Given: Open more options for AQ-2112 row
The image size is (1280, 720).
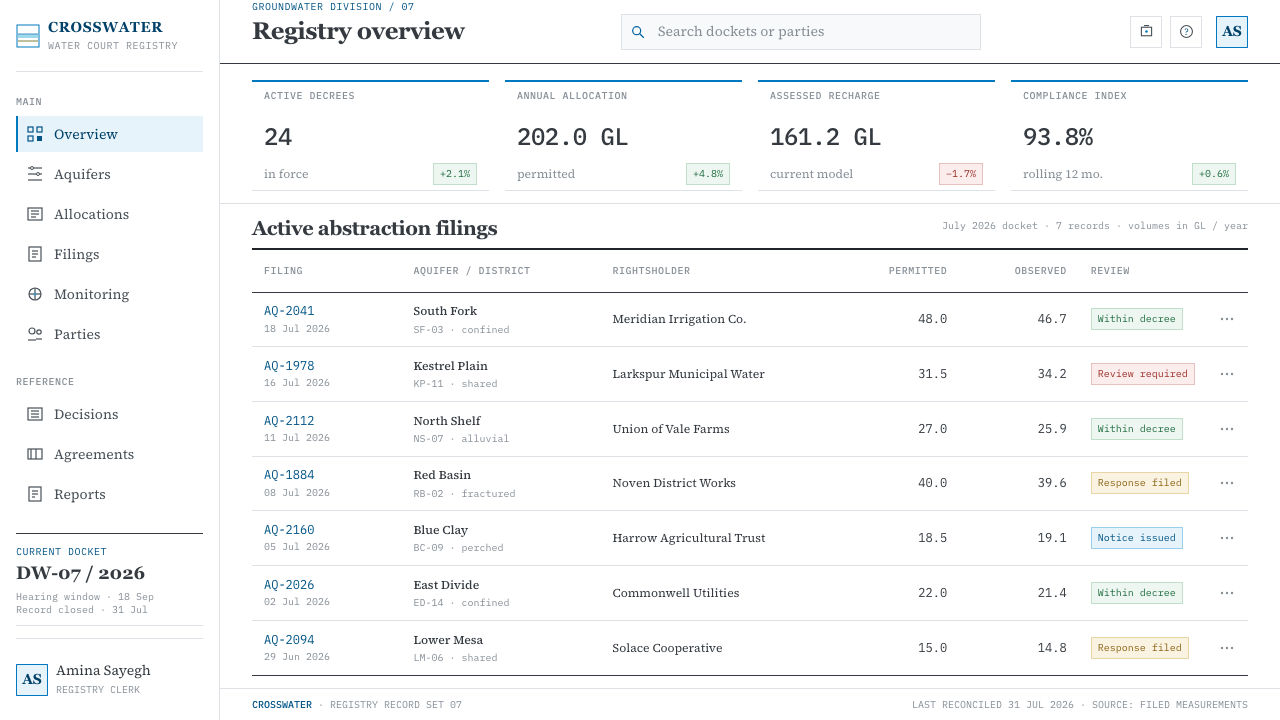Looking at the screenshot, I should [1227, 429].
